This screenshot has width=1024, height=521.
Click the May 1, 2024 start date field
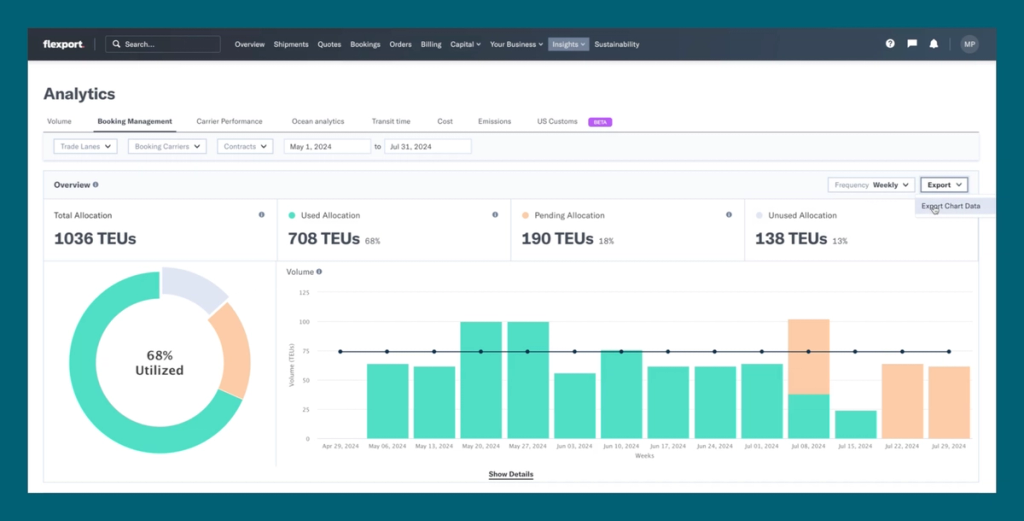click(327, 147)
